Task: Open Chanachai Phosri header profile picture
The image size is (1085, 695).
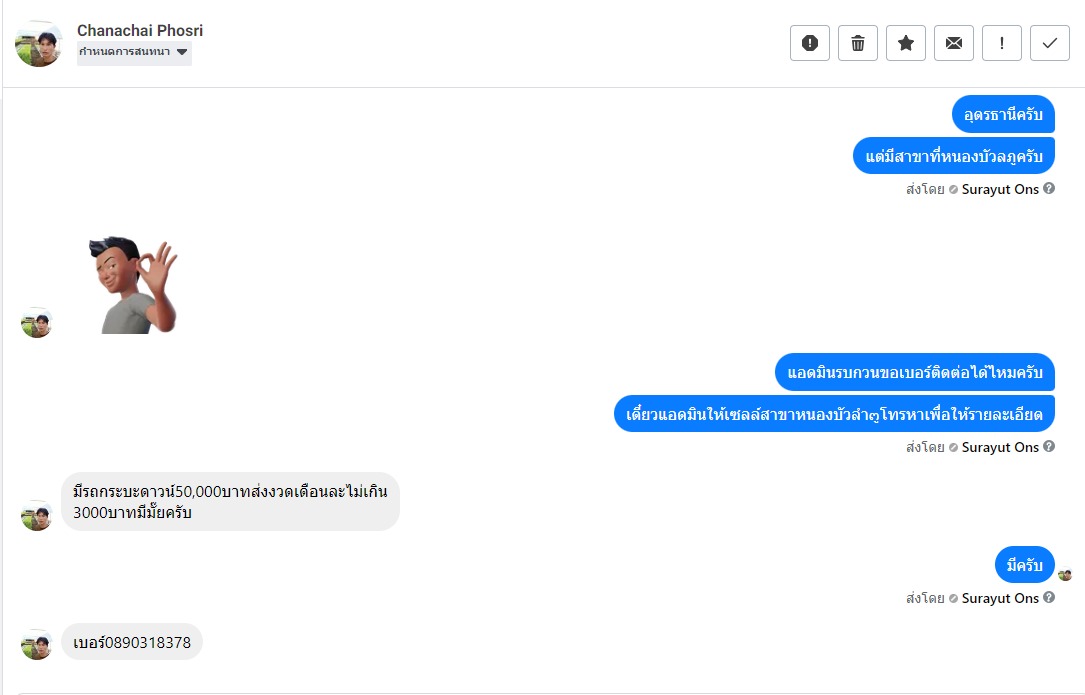Action: [x=39, y=43]
